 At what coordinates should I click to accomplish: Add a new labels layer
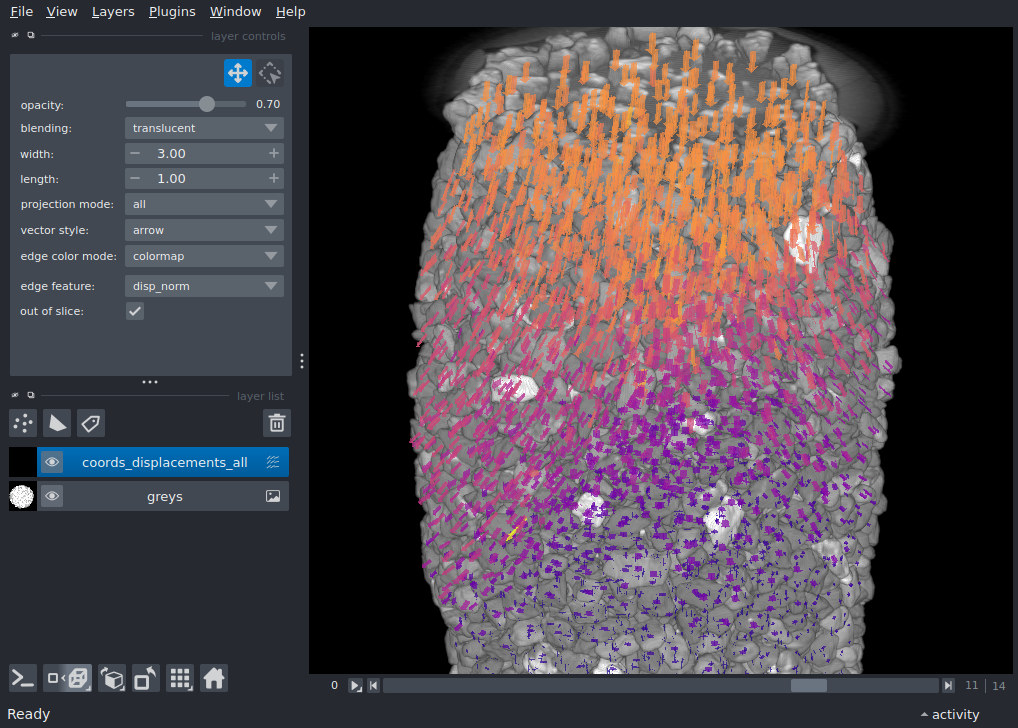[x=91, y=423]
